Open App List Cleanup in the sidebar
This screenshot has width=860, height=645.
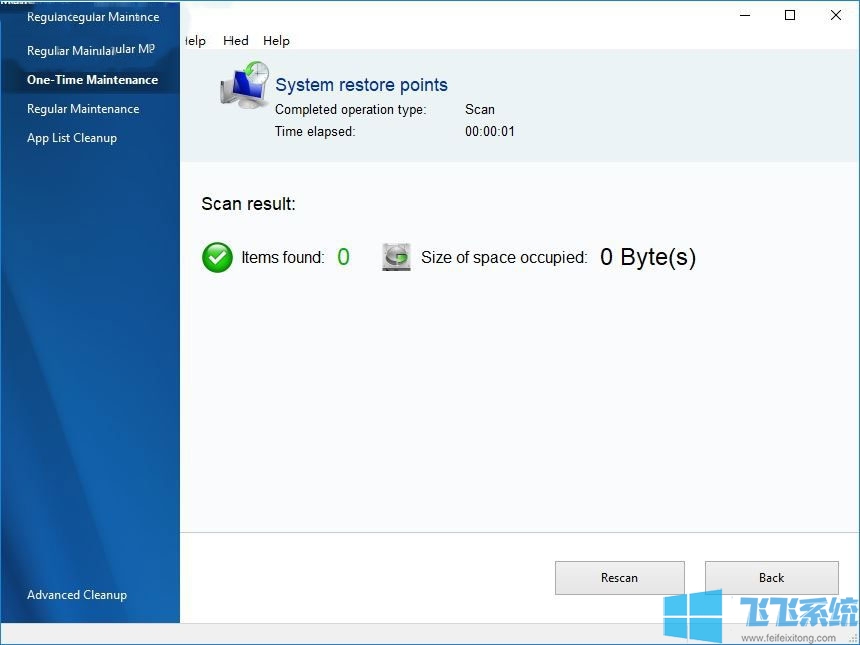coord(72,138)
